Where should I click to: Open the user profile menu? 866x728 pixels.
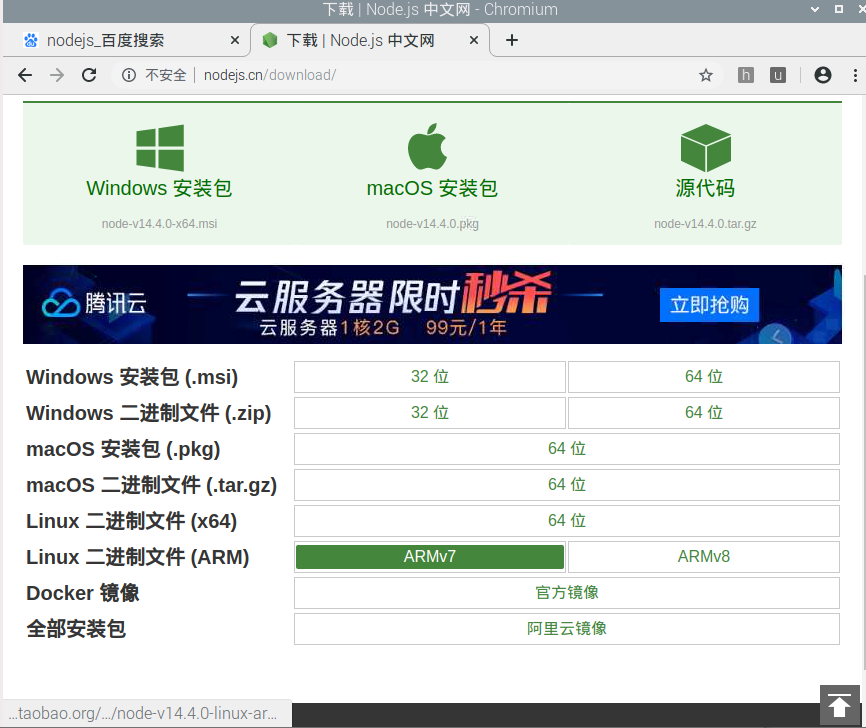pyautogui.click(x=822, y=75)
